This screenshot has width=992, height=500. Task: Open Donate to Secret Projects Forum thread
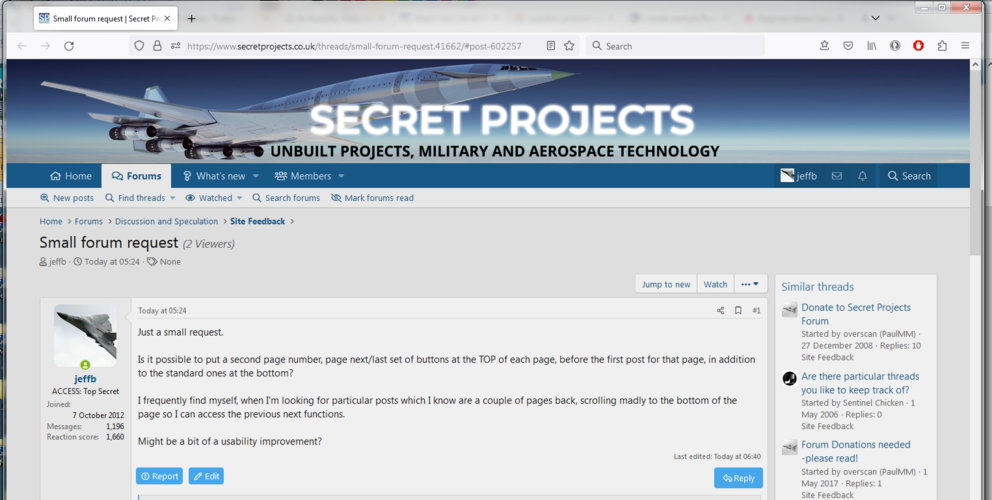pyautogui.click(x=856, y=314)
